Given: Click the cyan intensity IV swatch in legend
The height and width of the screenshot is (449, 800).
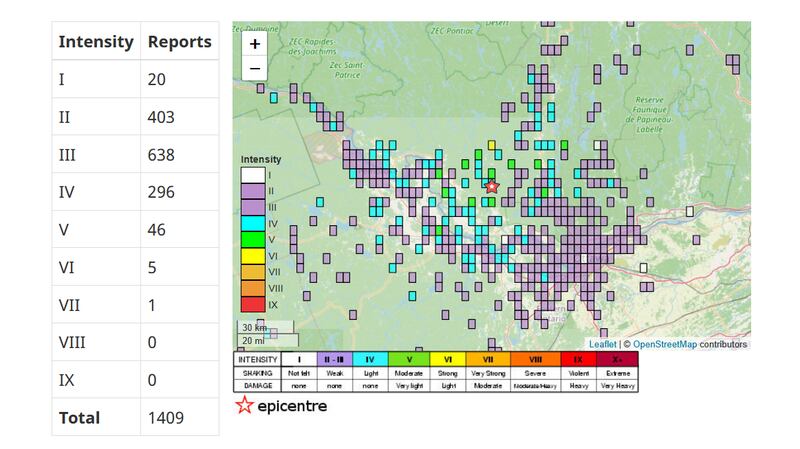Looking at the screenshot, I should coord(253,223).
